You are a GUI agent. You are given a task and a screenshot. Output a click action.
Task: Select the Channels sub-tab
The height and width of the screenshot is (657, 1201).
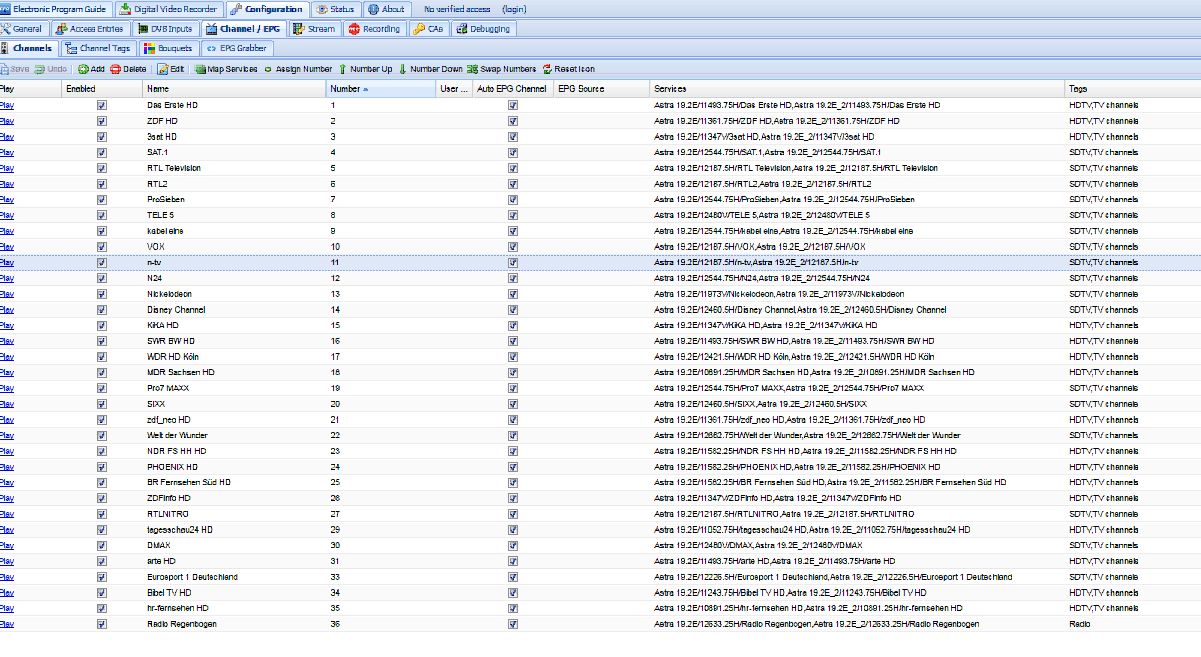28,48
